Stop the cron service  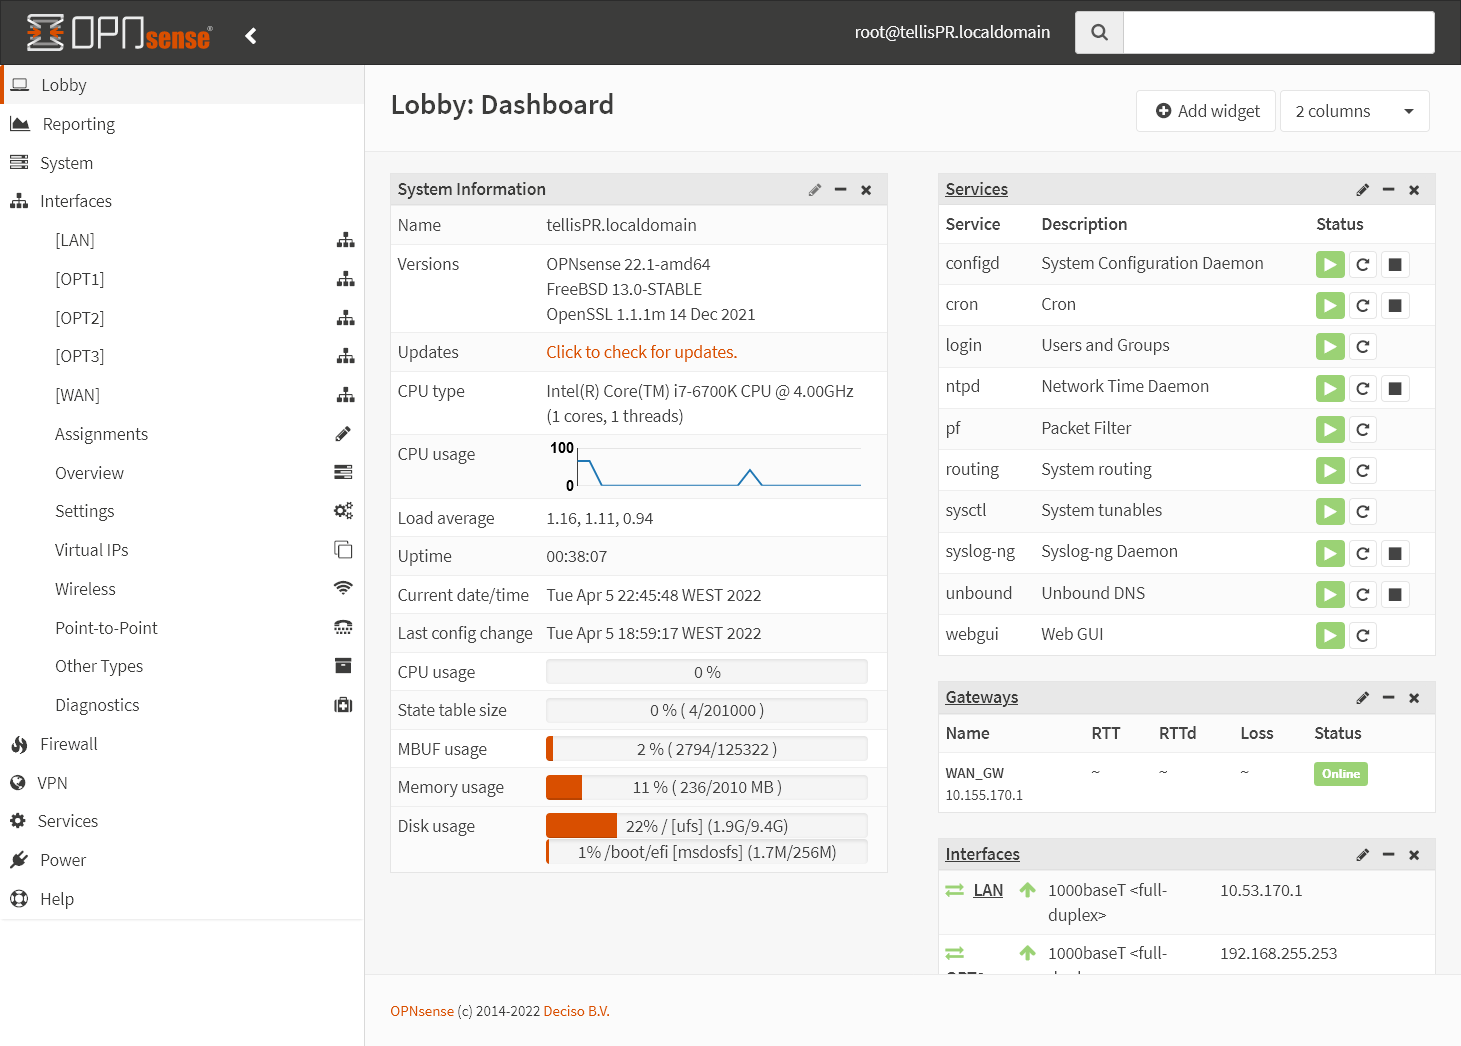(x=1395, y=306)
